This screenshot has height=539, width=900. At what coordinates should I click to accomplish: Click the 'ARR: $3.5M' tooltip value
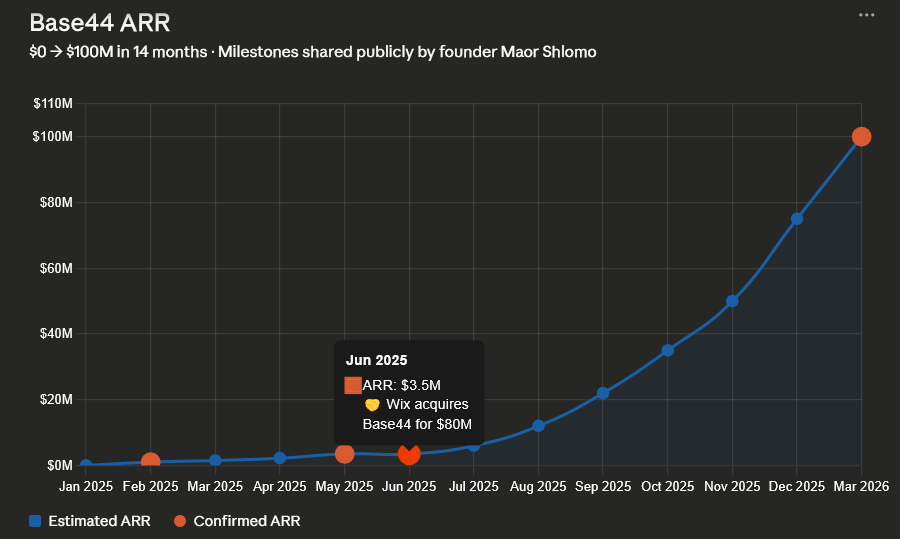(402, 385)
